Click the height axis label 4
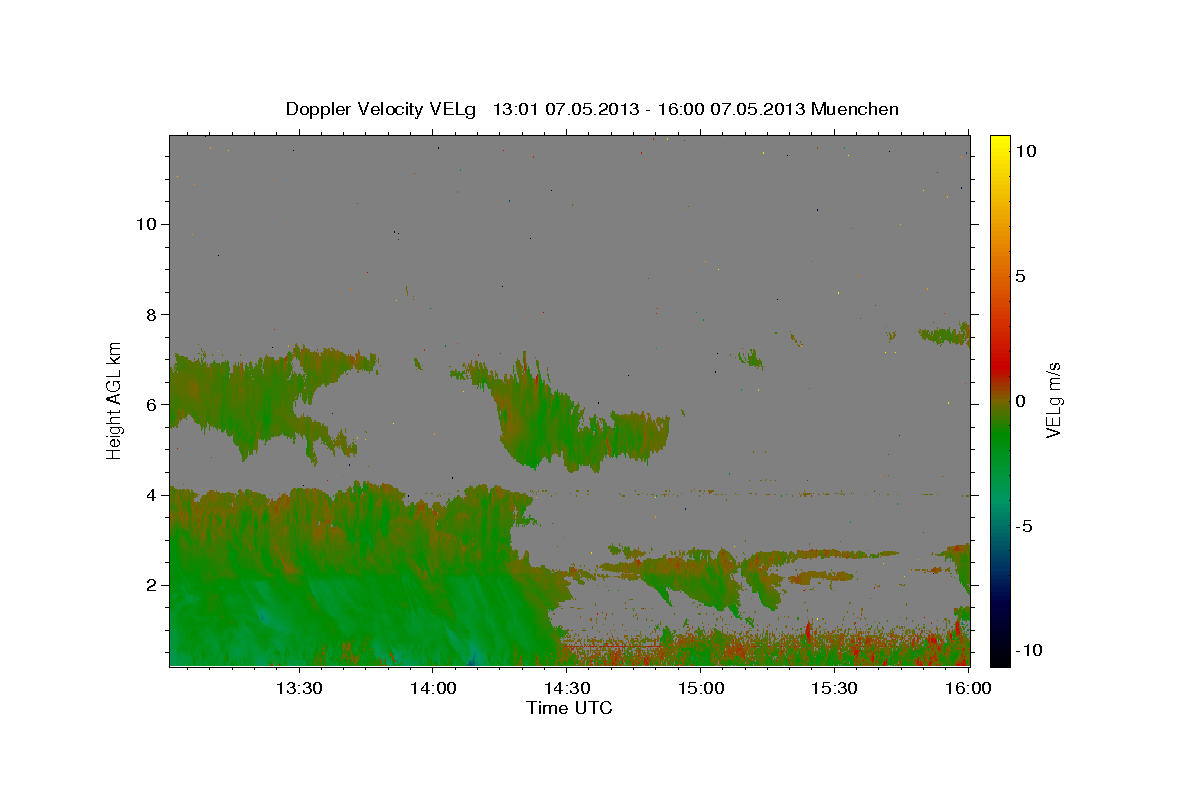The width and height of the screenshot is (1200, 800). click(150, 494)
